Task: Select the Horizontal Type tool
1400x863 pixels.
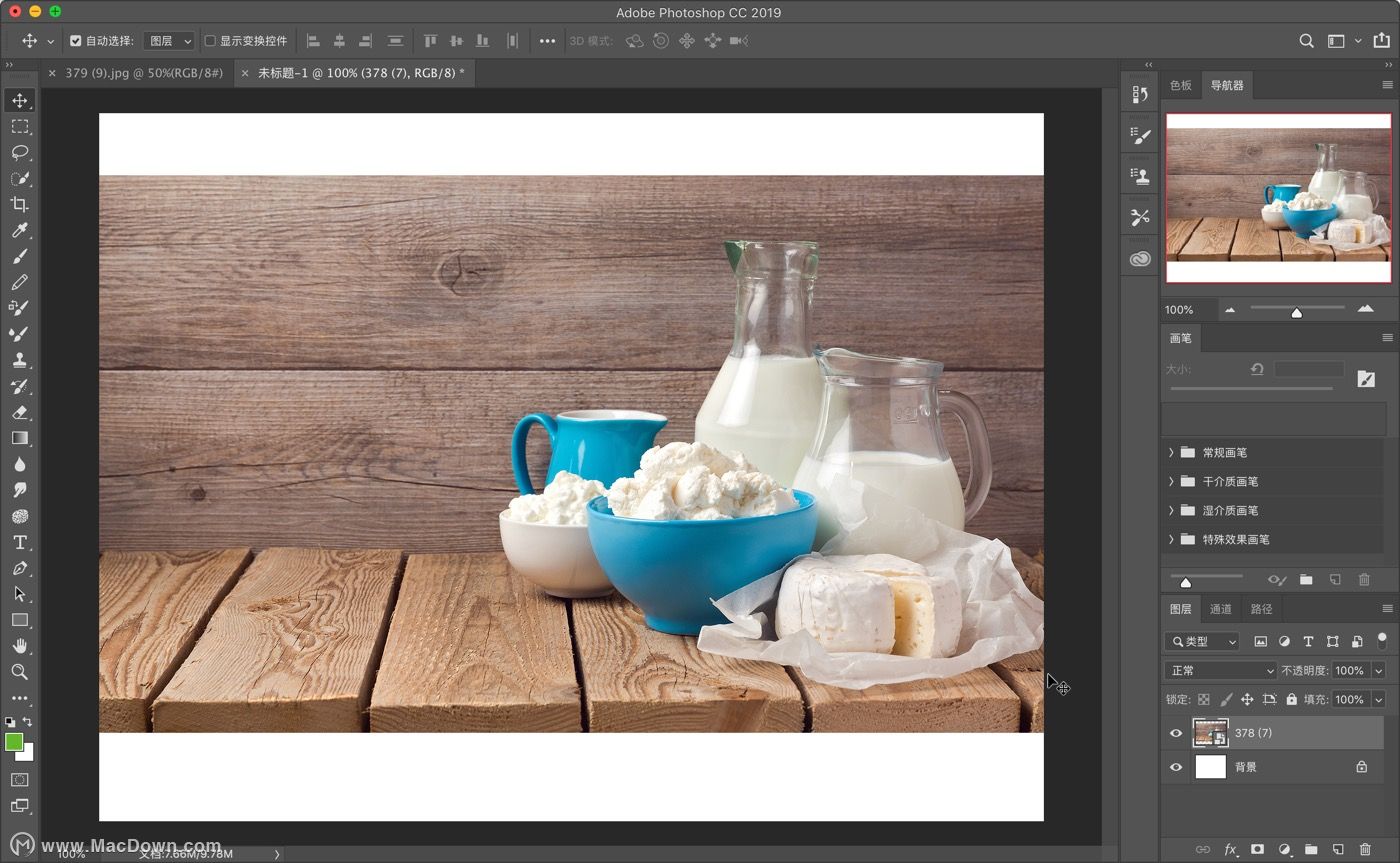Action: tap(20, 542)
